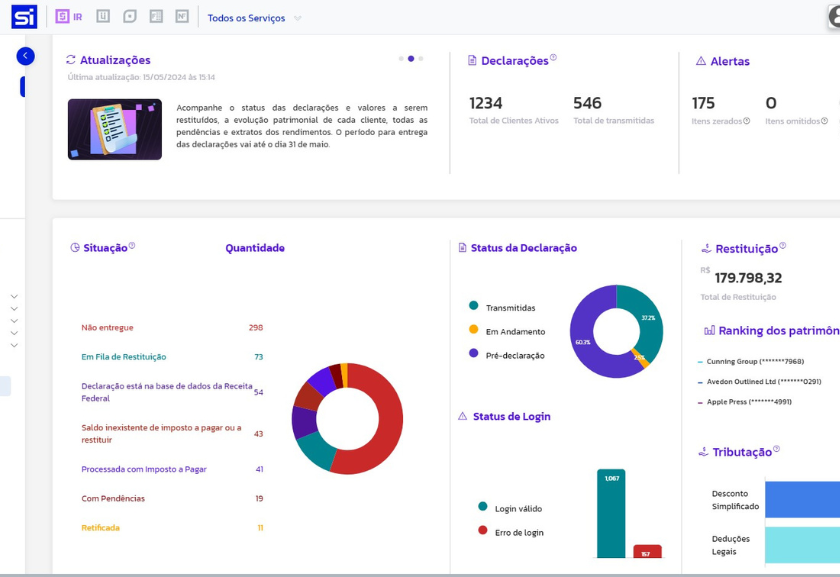
Task: Expand the first chevron in the left sidebar
Action: tap(14, 297)
